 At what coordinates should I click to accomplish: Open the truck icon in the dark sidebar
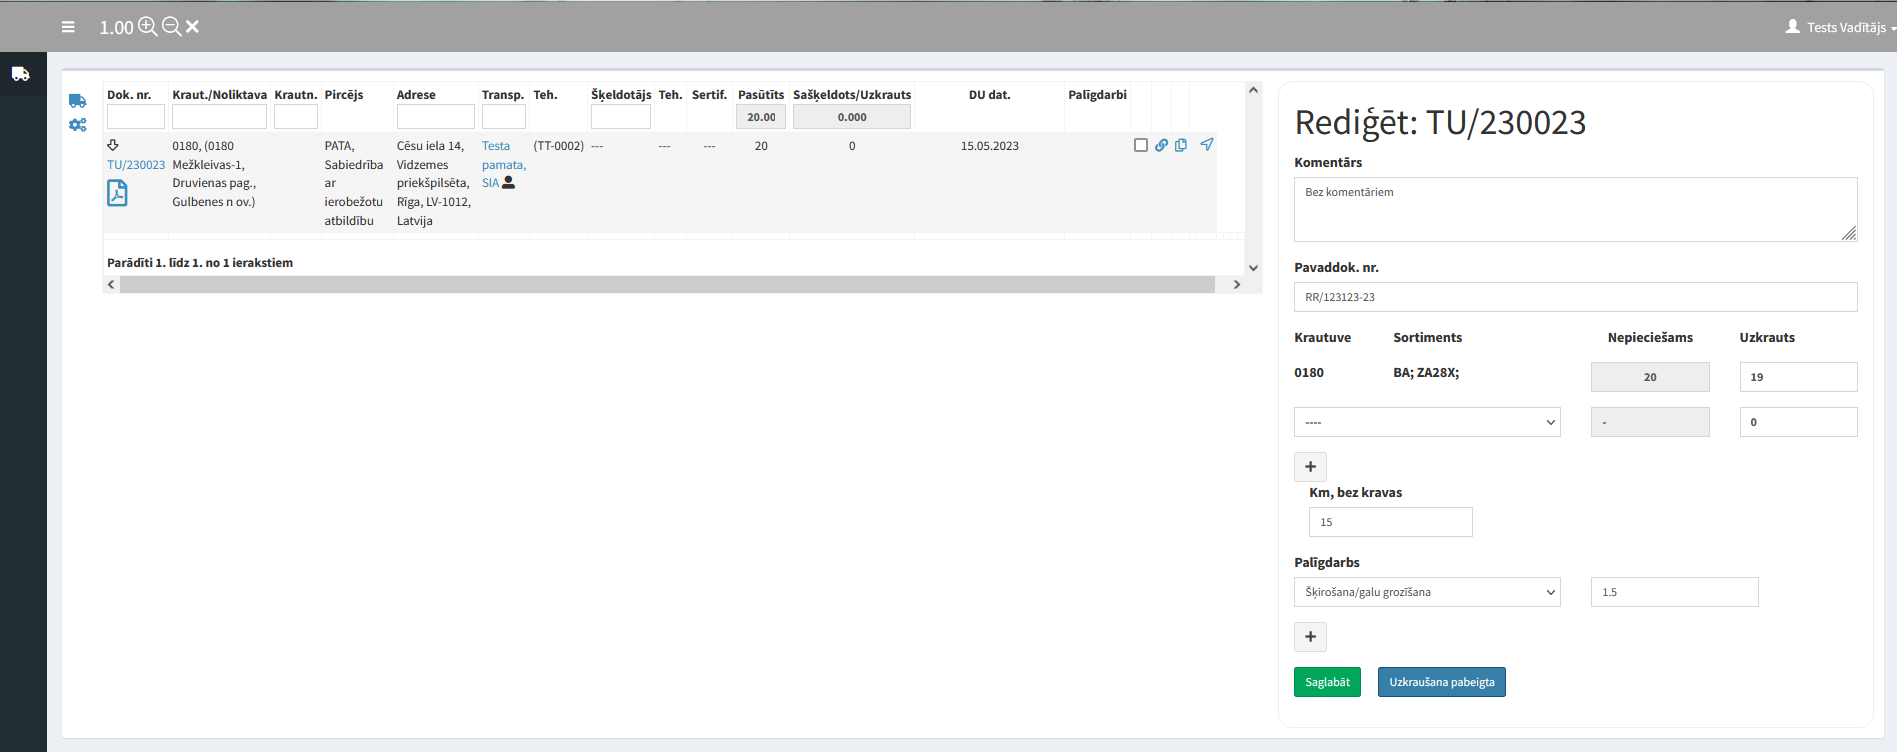(21, 74)
